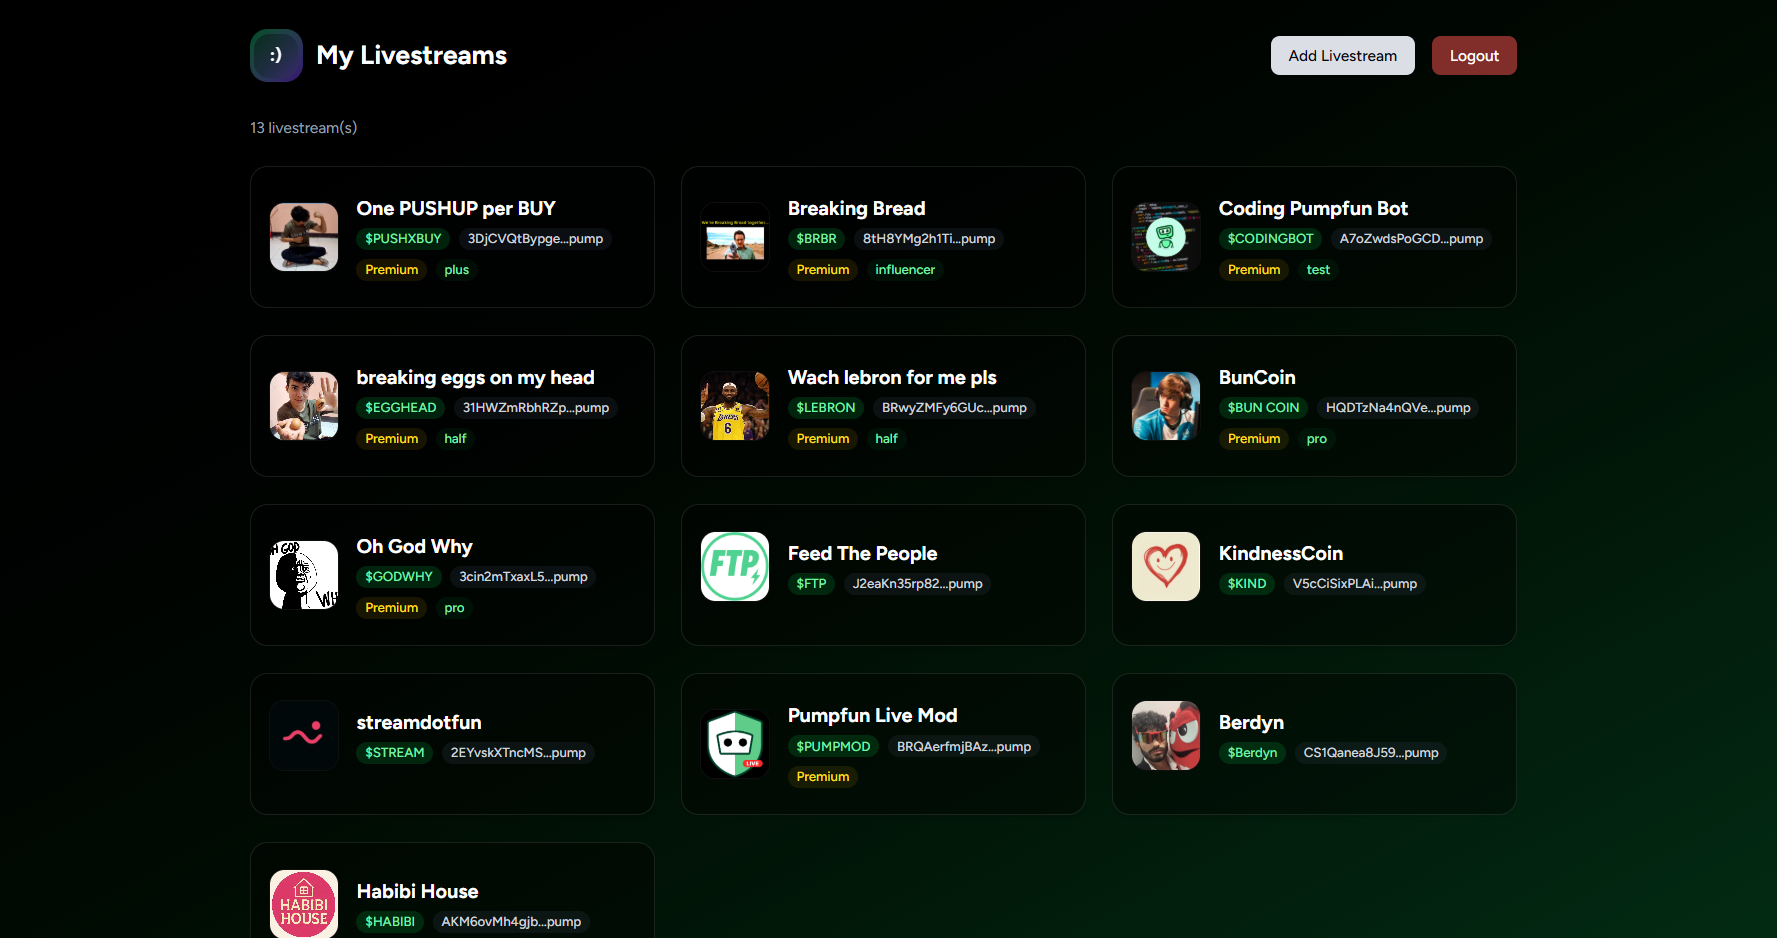This screenshot has width=1777, height=938.
Task: Click the pro tag on BunCoin
Action: pyautogui.click(x=1316, y=439)
